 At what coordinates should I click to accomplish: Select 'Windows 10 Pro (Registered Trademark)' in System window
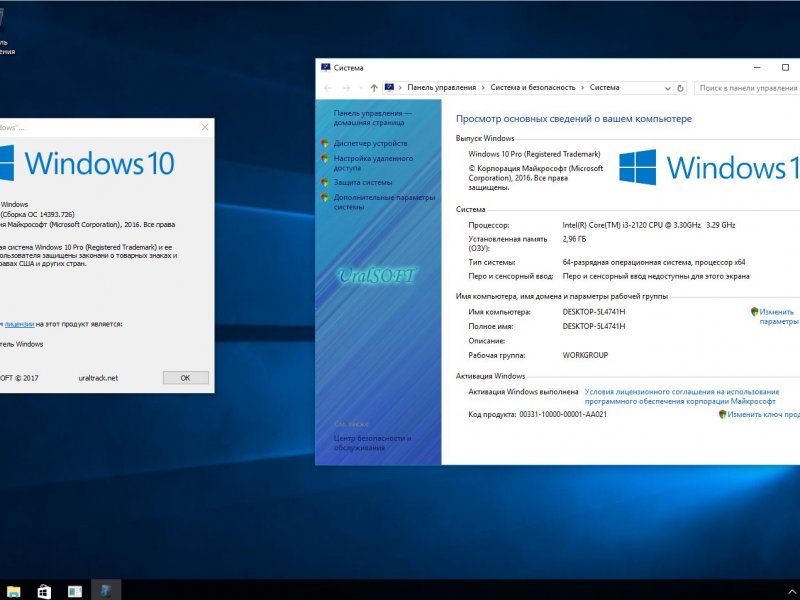click(534, 154)
